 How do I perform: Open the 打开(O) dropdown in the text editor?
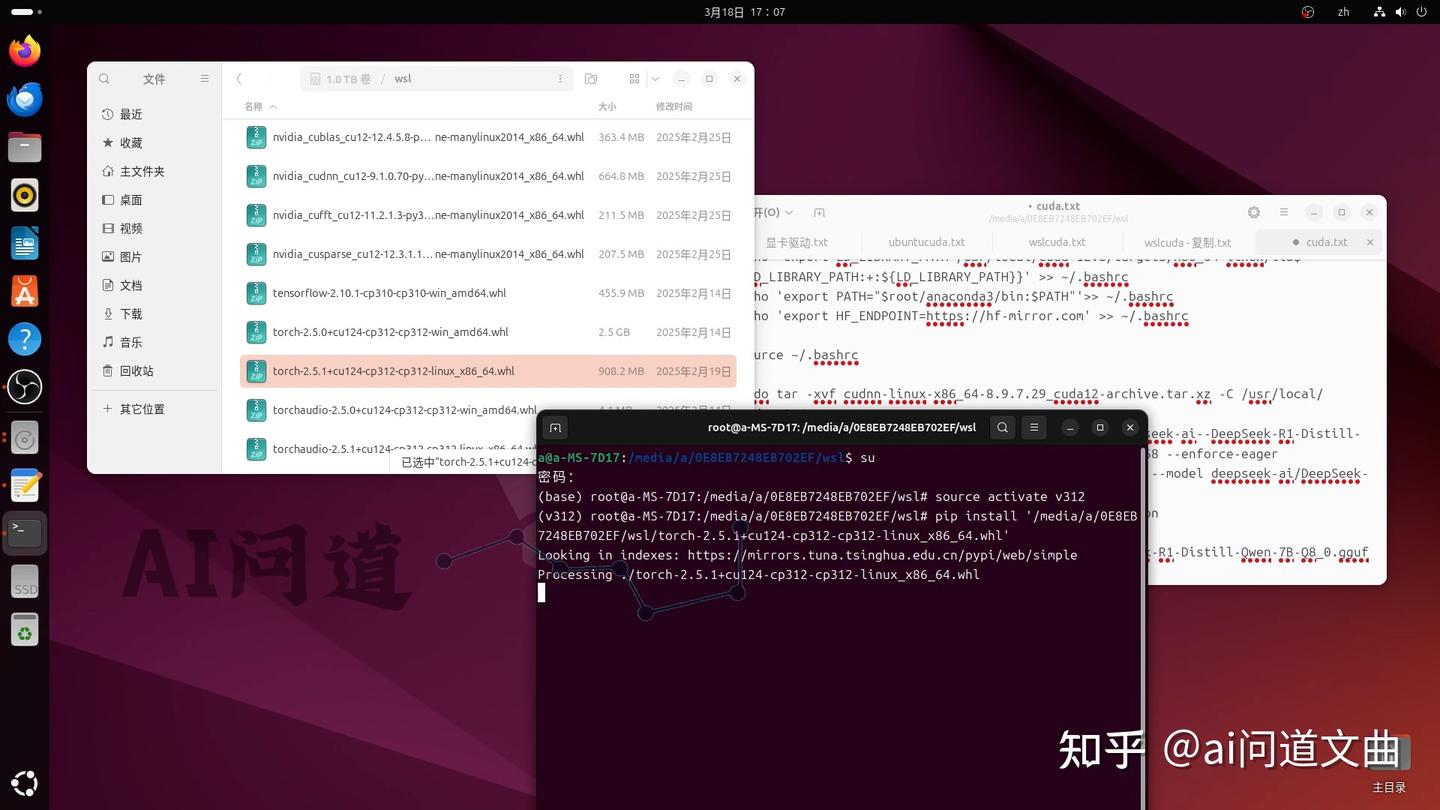click(x=770, y=212)
